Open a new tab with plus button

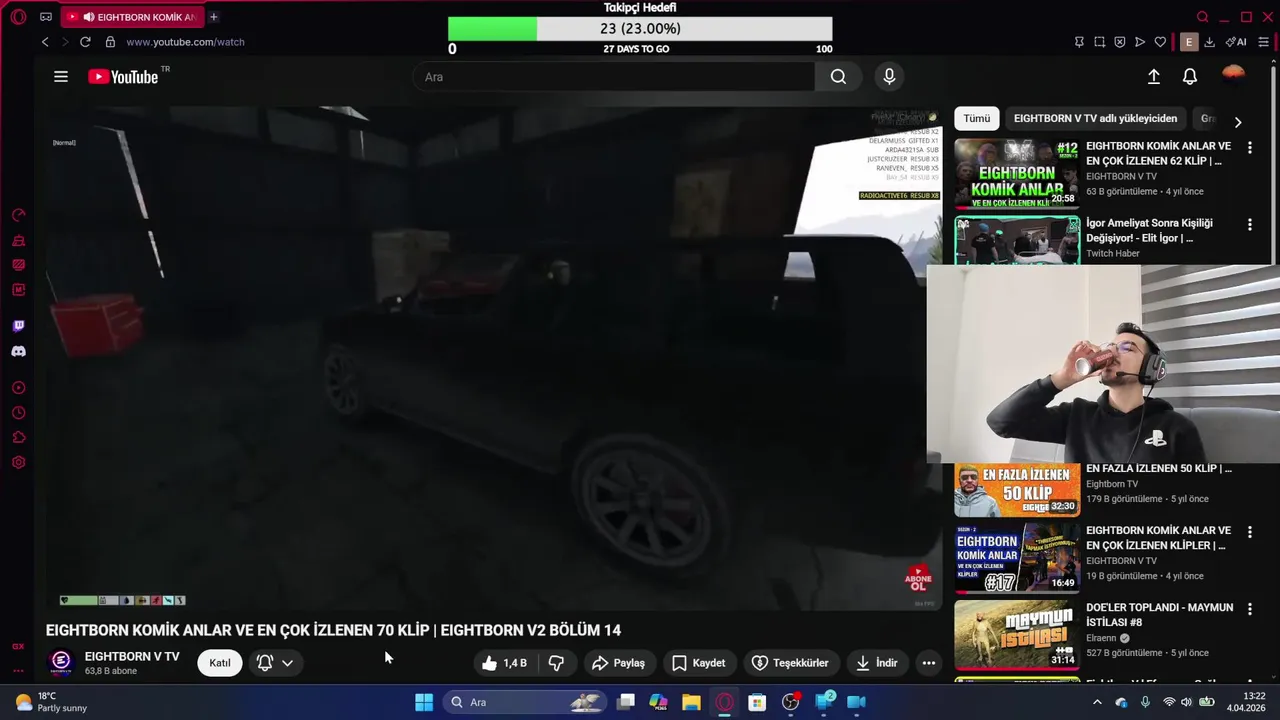213,17
